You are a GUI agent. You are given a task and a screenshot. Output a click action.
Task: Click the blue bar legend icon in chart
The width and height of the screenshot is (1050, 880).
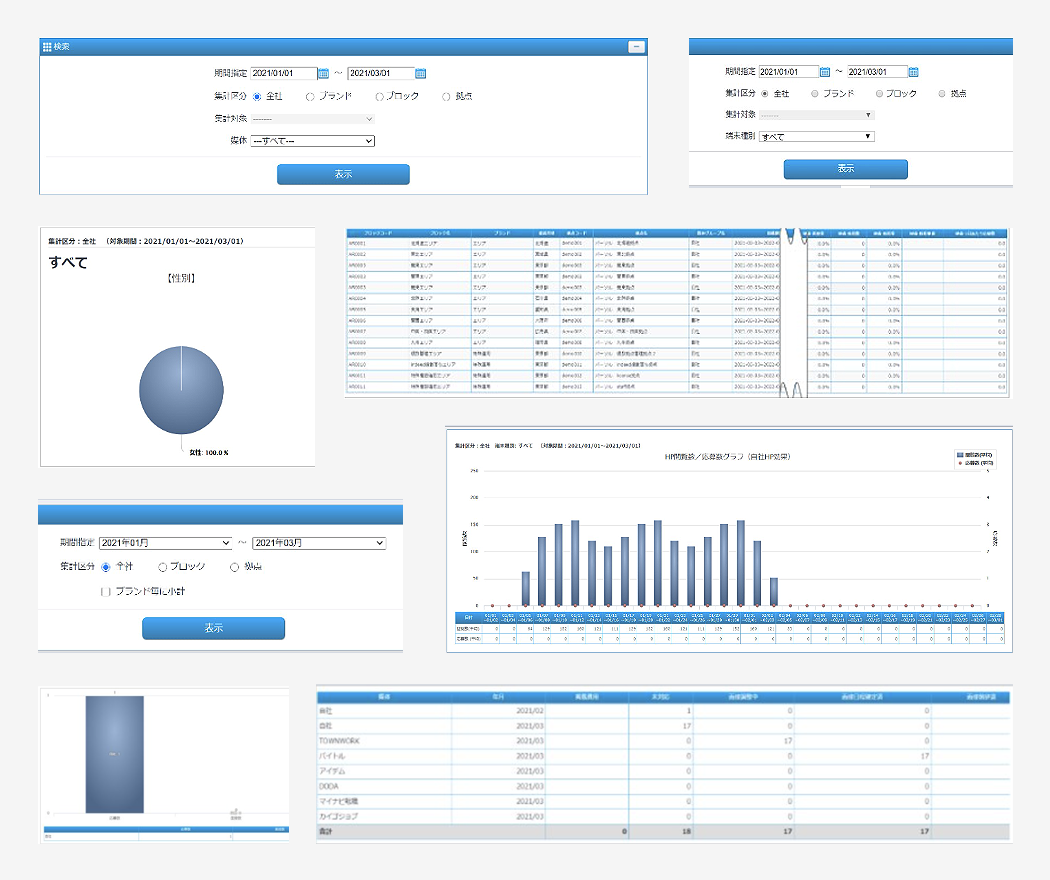pos(958,454)
